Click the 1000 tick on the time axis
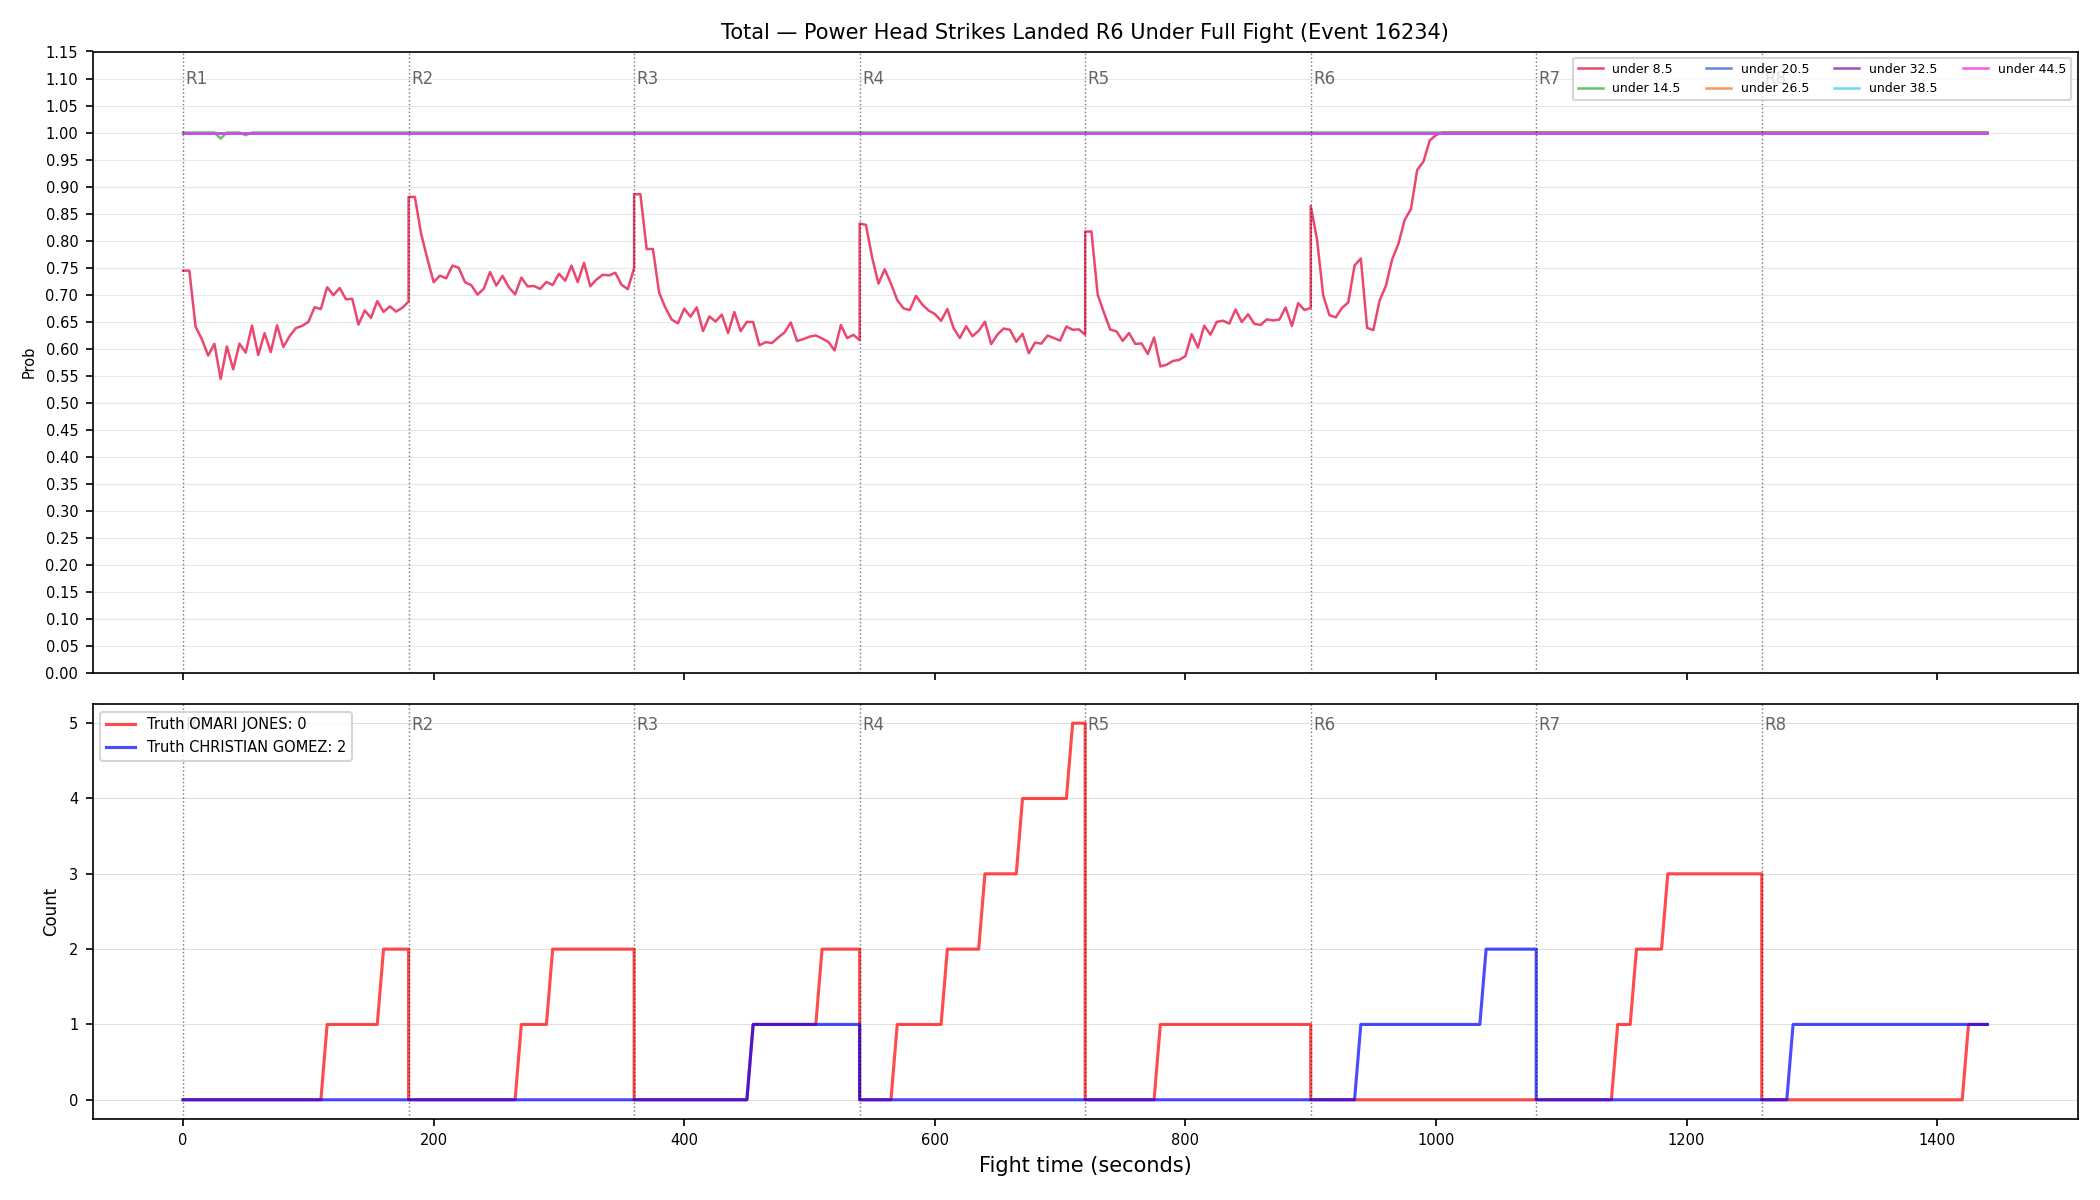 pos(1436,1138)
